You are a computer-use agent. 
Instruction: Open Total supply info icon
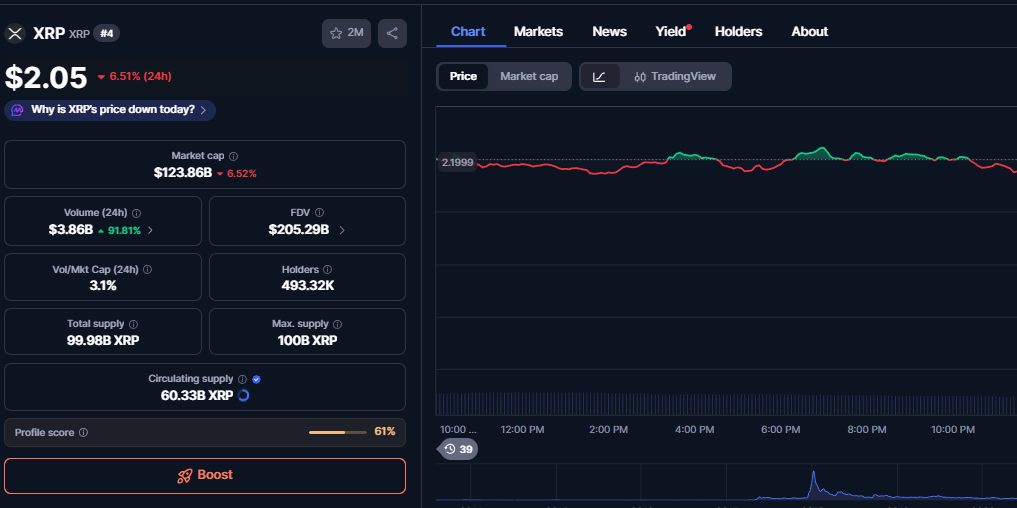(x=134, y=324)
